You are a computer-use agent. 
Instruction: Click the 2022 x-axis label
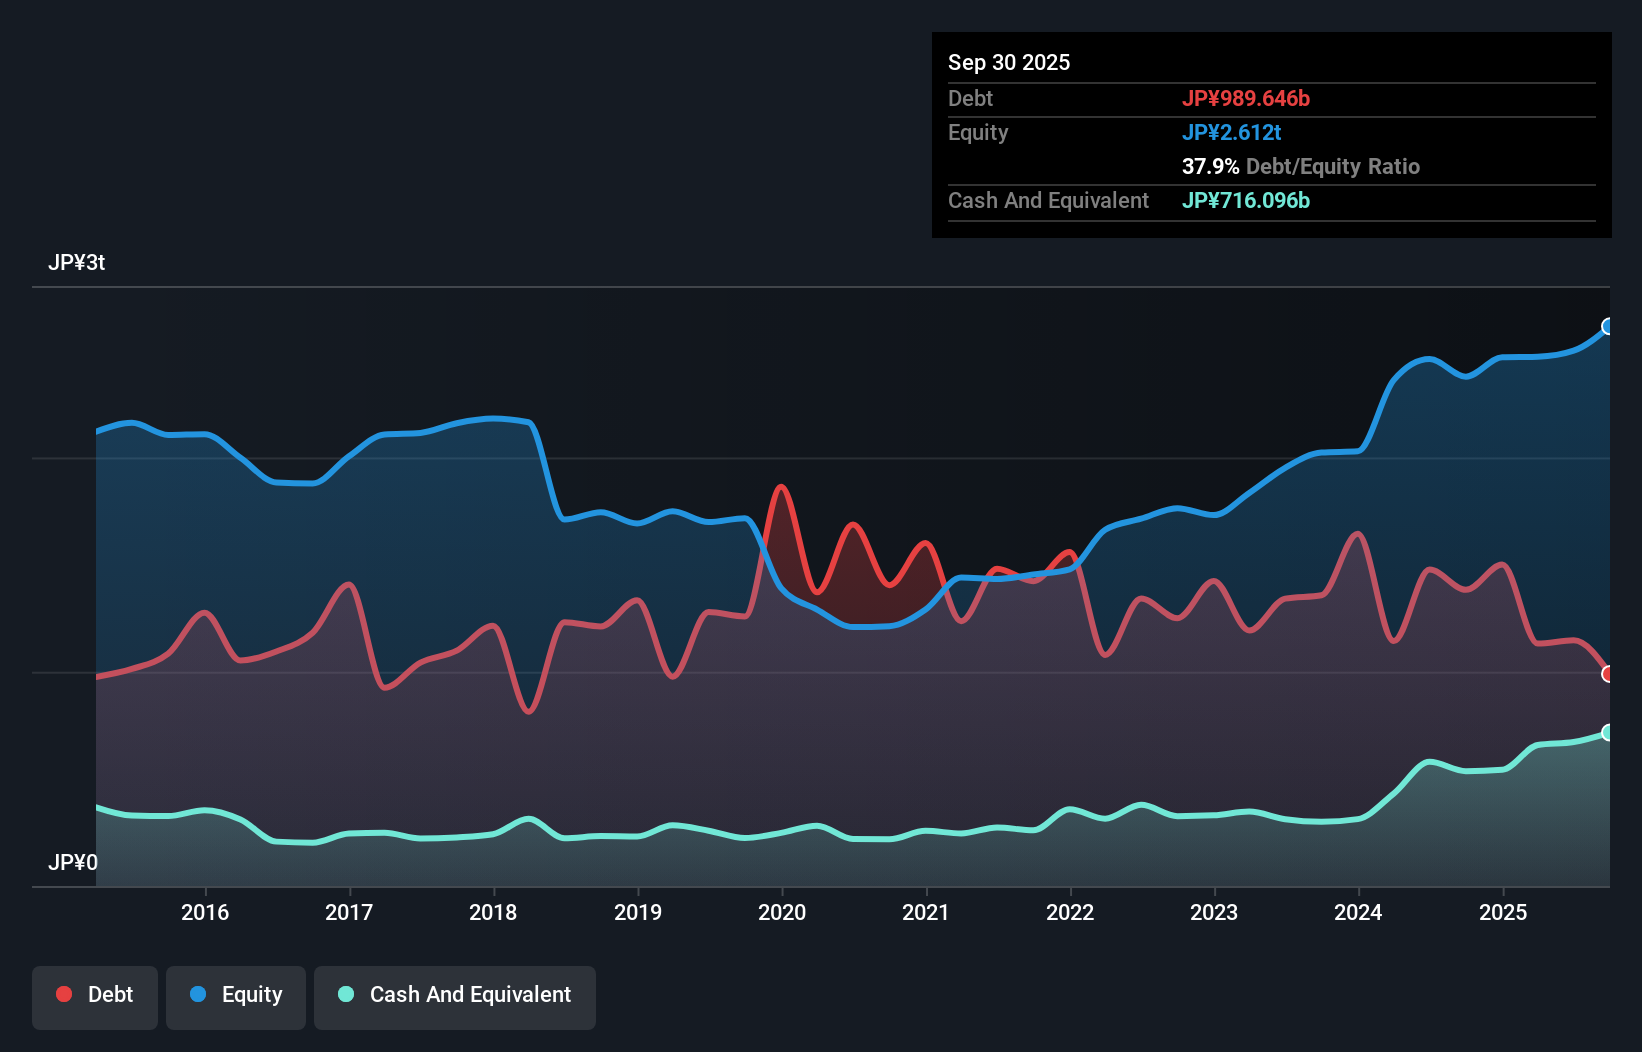pyautogui.click(x=1070, y=912)
